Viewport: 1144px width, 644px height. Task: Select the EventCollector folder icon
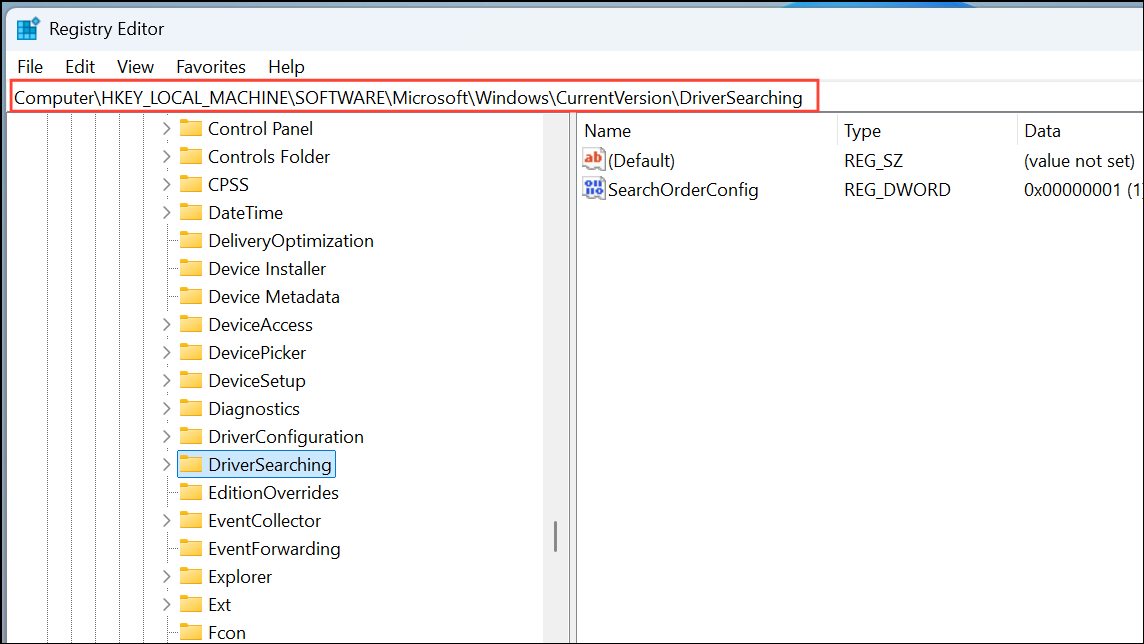pyautogui.click(x=191, y=520)
